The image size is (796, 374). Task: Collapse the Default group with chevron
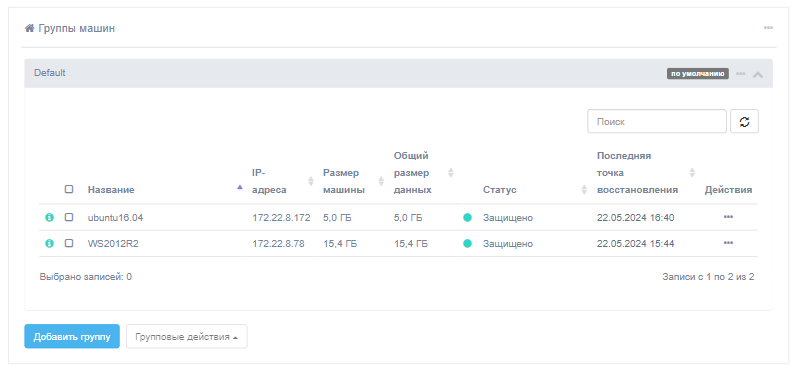(758, 75)
